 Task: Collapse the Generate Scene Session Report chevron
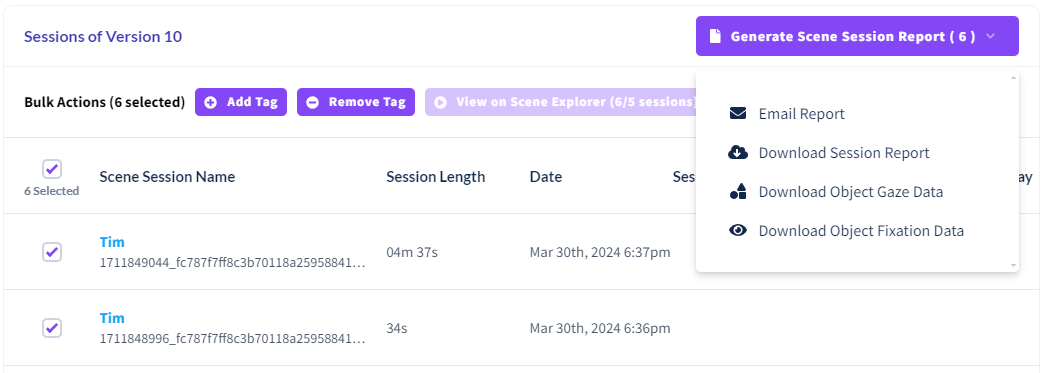pyautogui.click(x=990, y=36)
